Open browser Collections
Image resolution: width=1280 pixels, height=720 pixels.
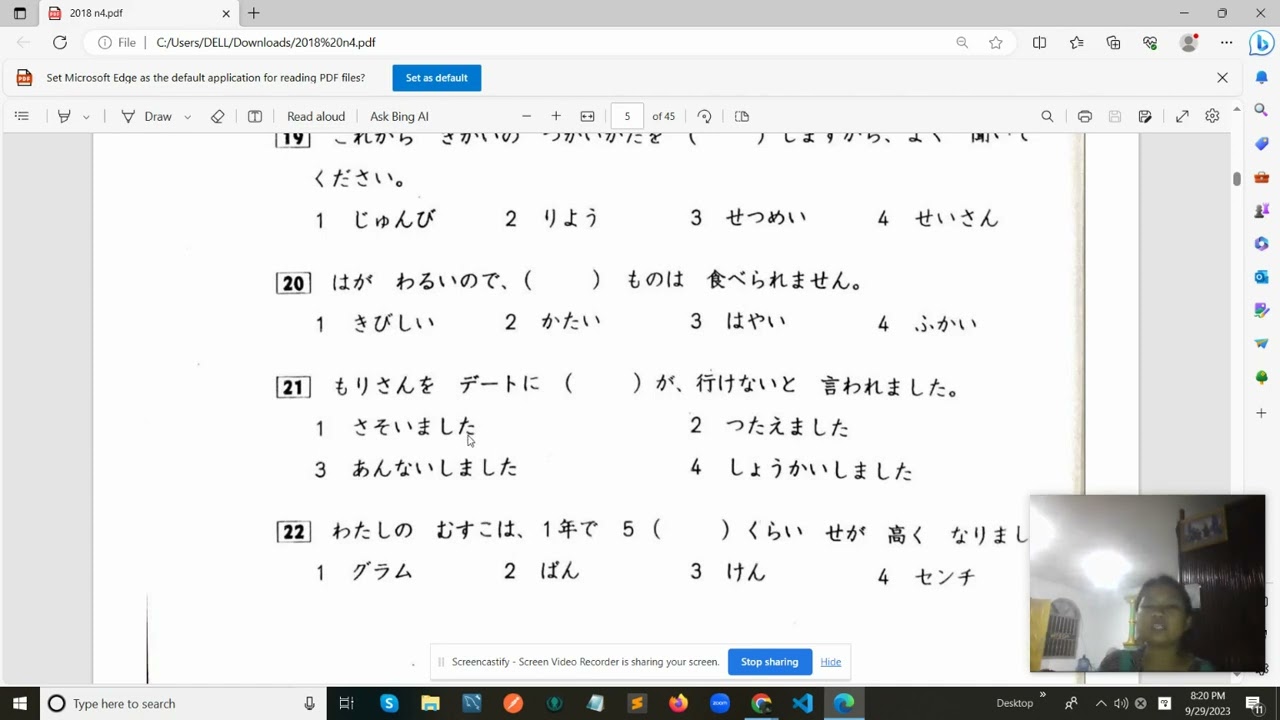tap(1113, 43)
